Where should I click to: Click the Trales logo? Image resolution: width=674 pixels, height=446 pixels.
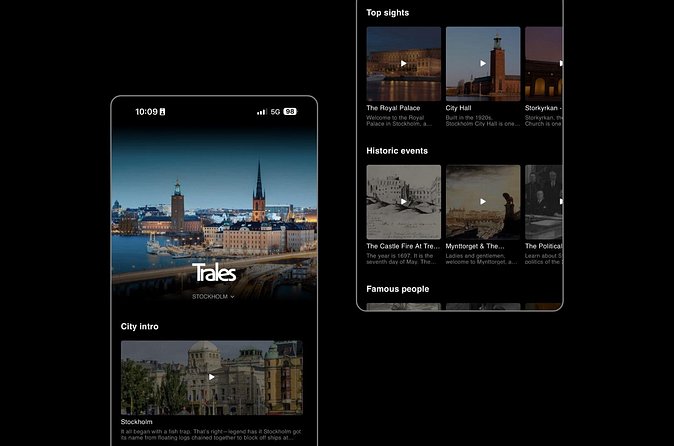[214, 272]
